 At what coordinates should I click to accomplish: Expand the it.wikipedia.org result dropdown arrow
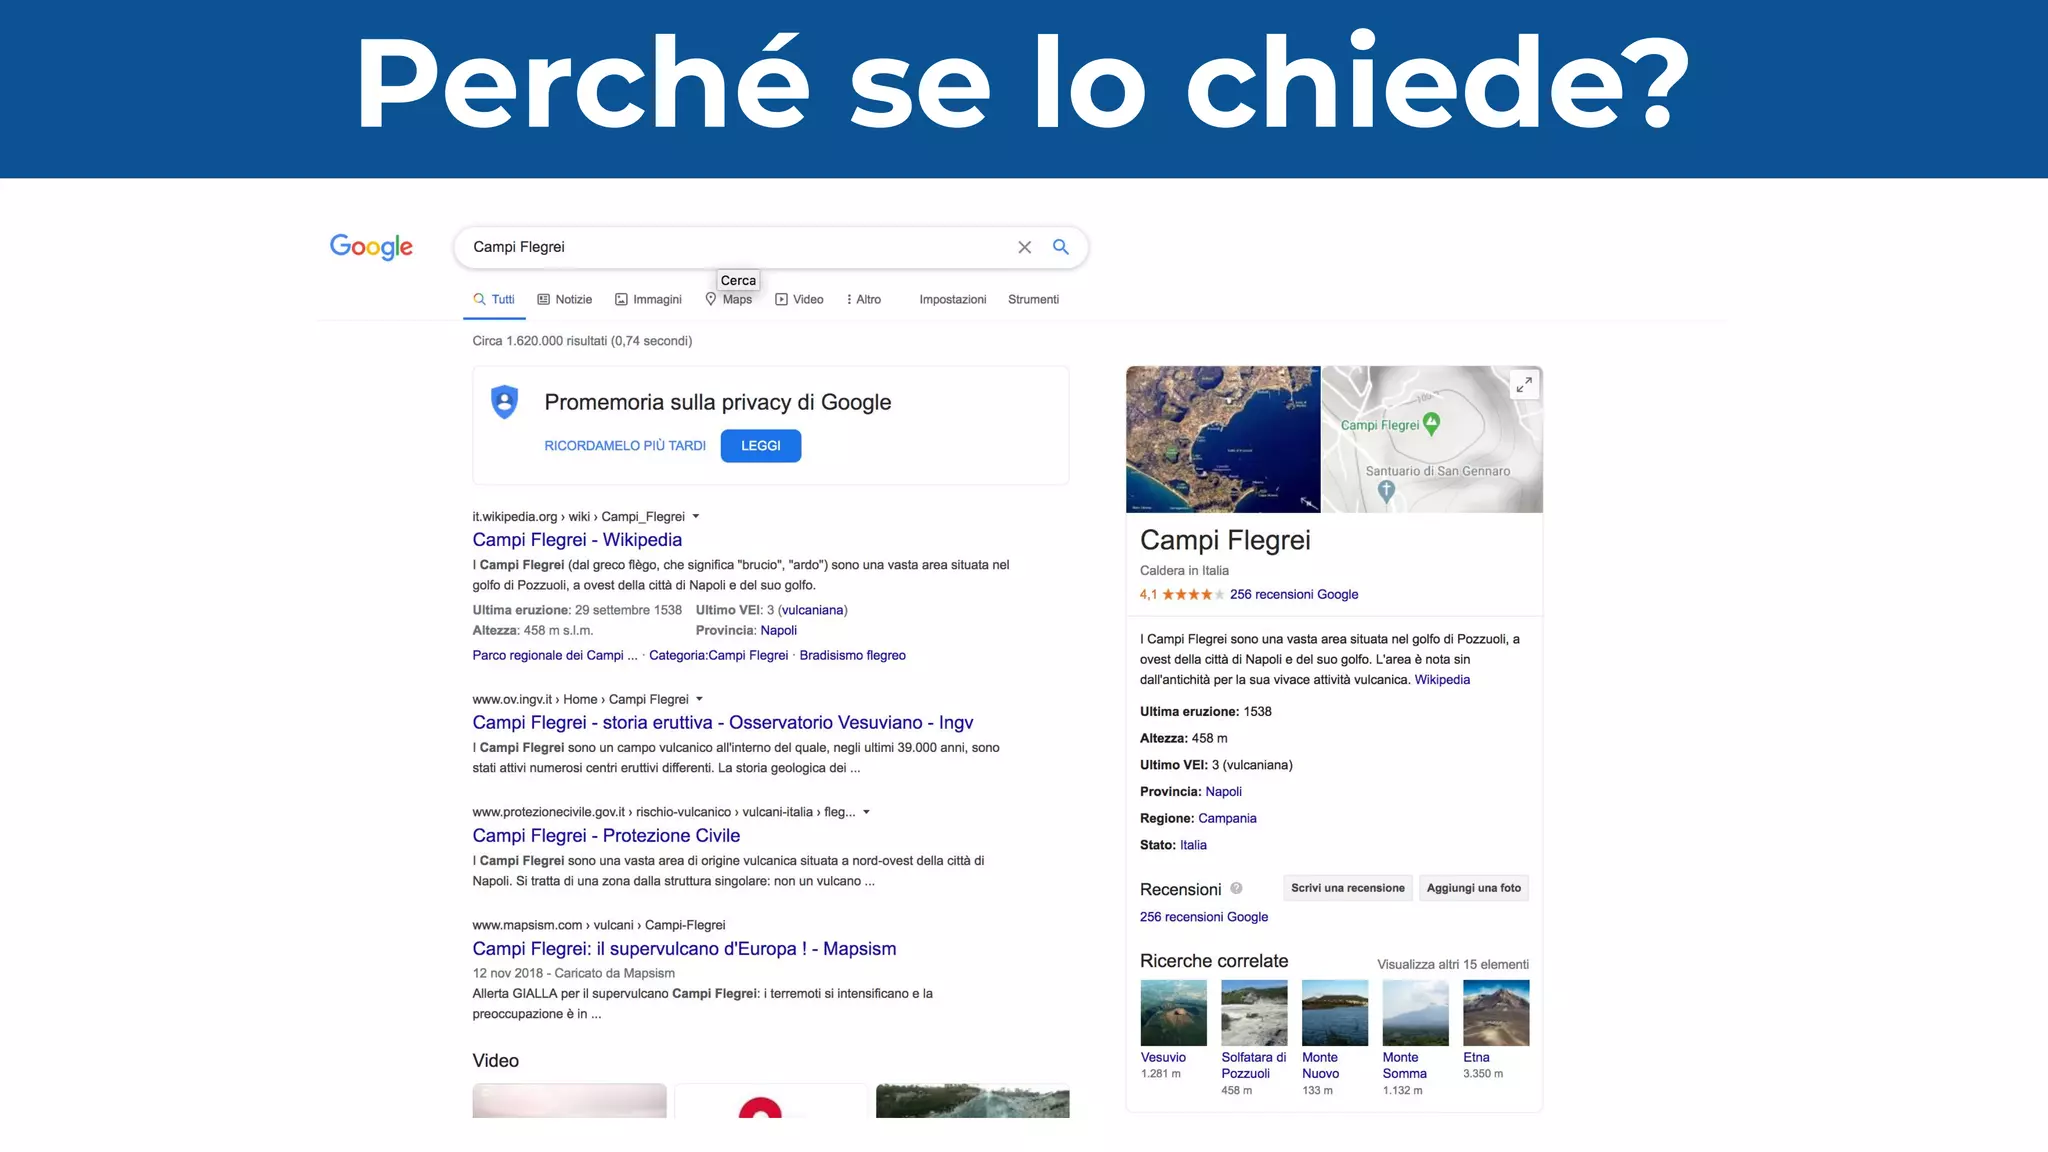(696, 516)
